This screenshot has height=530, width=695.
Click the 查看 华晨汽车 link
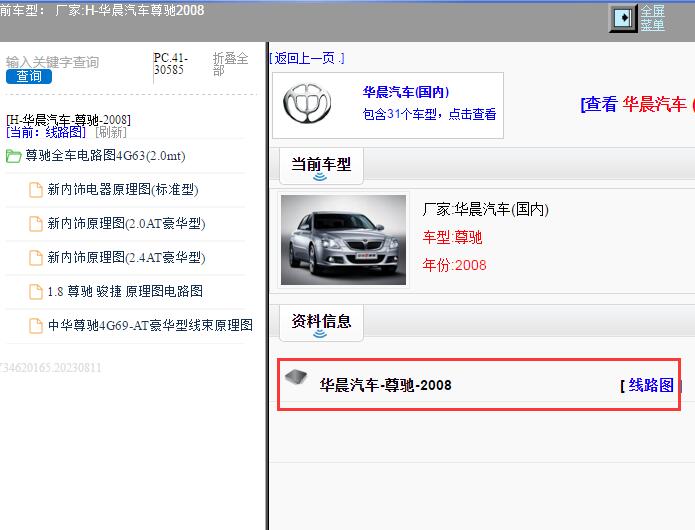[x=636, y=105]
